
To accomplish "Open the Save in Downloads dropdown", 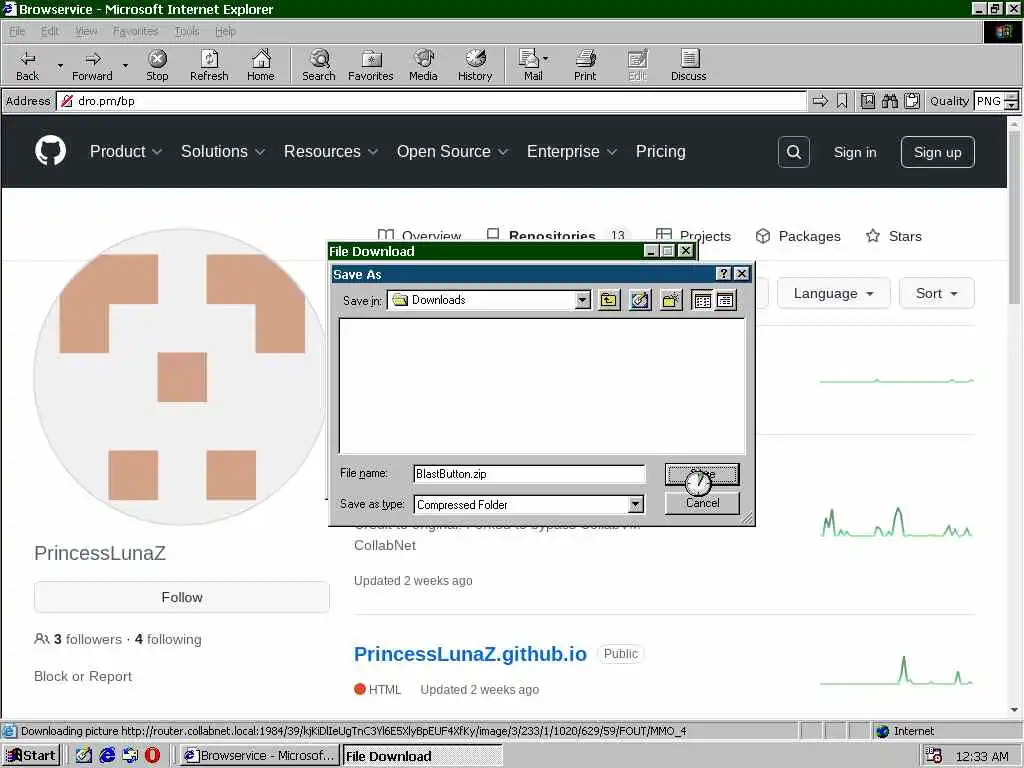I will tap(583, 300).
